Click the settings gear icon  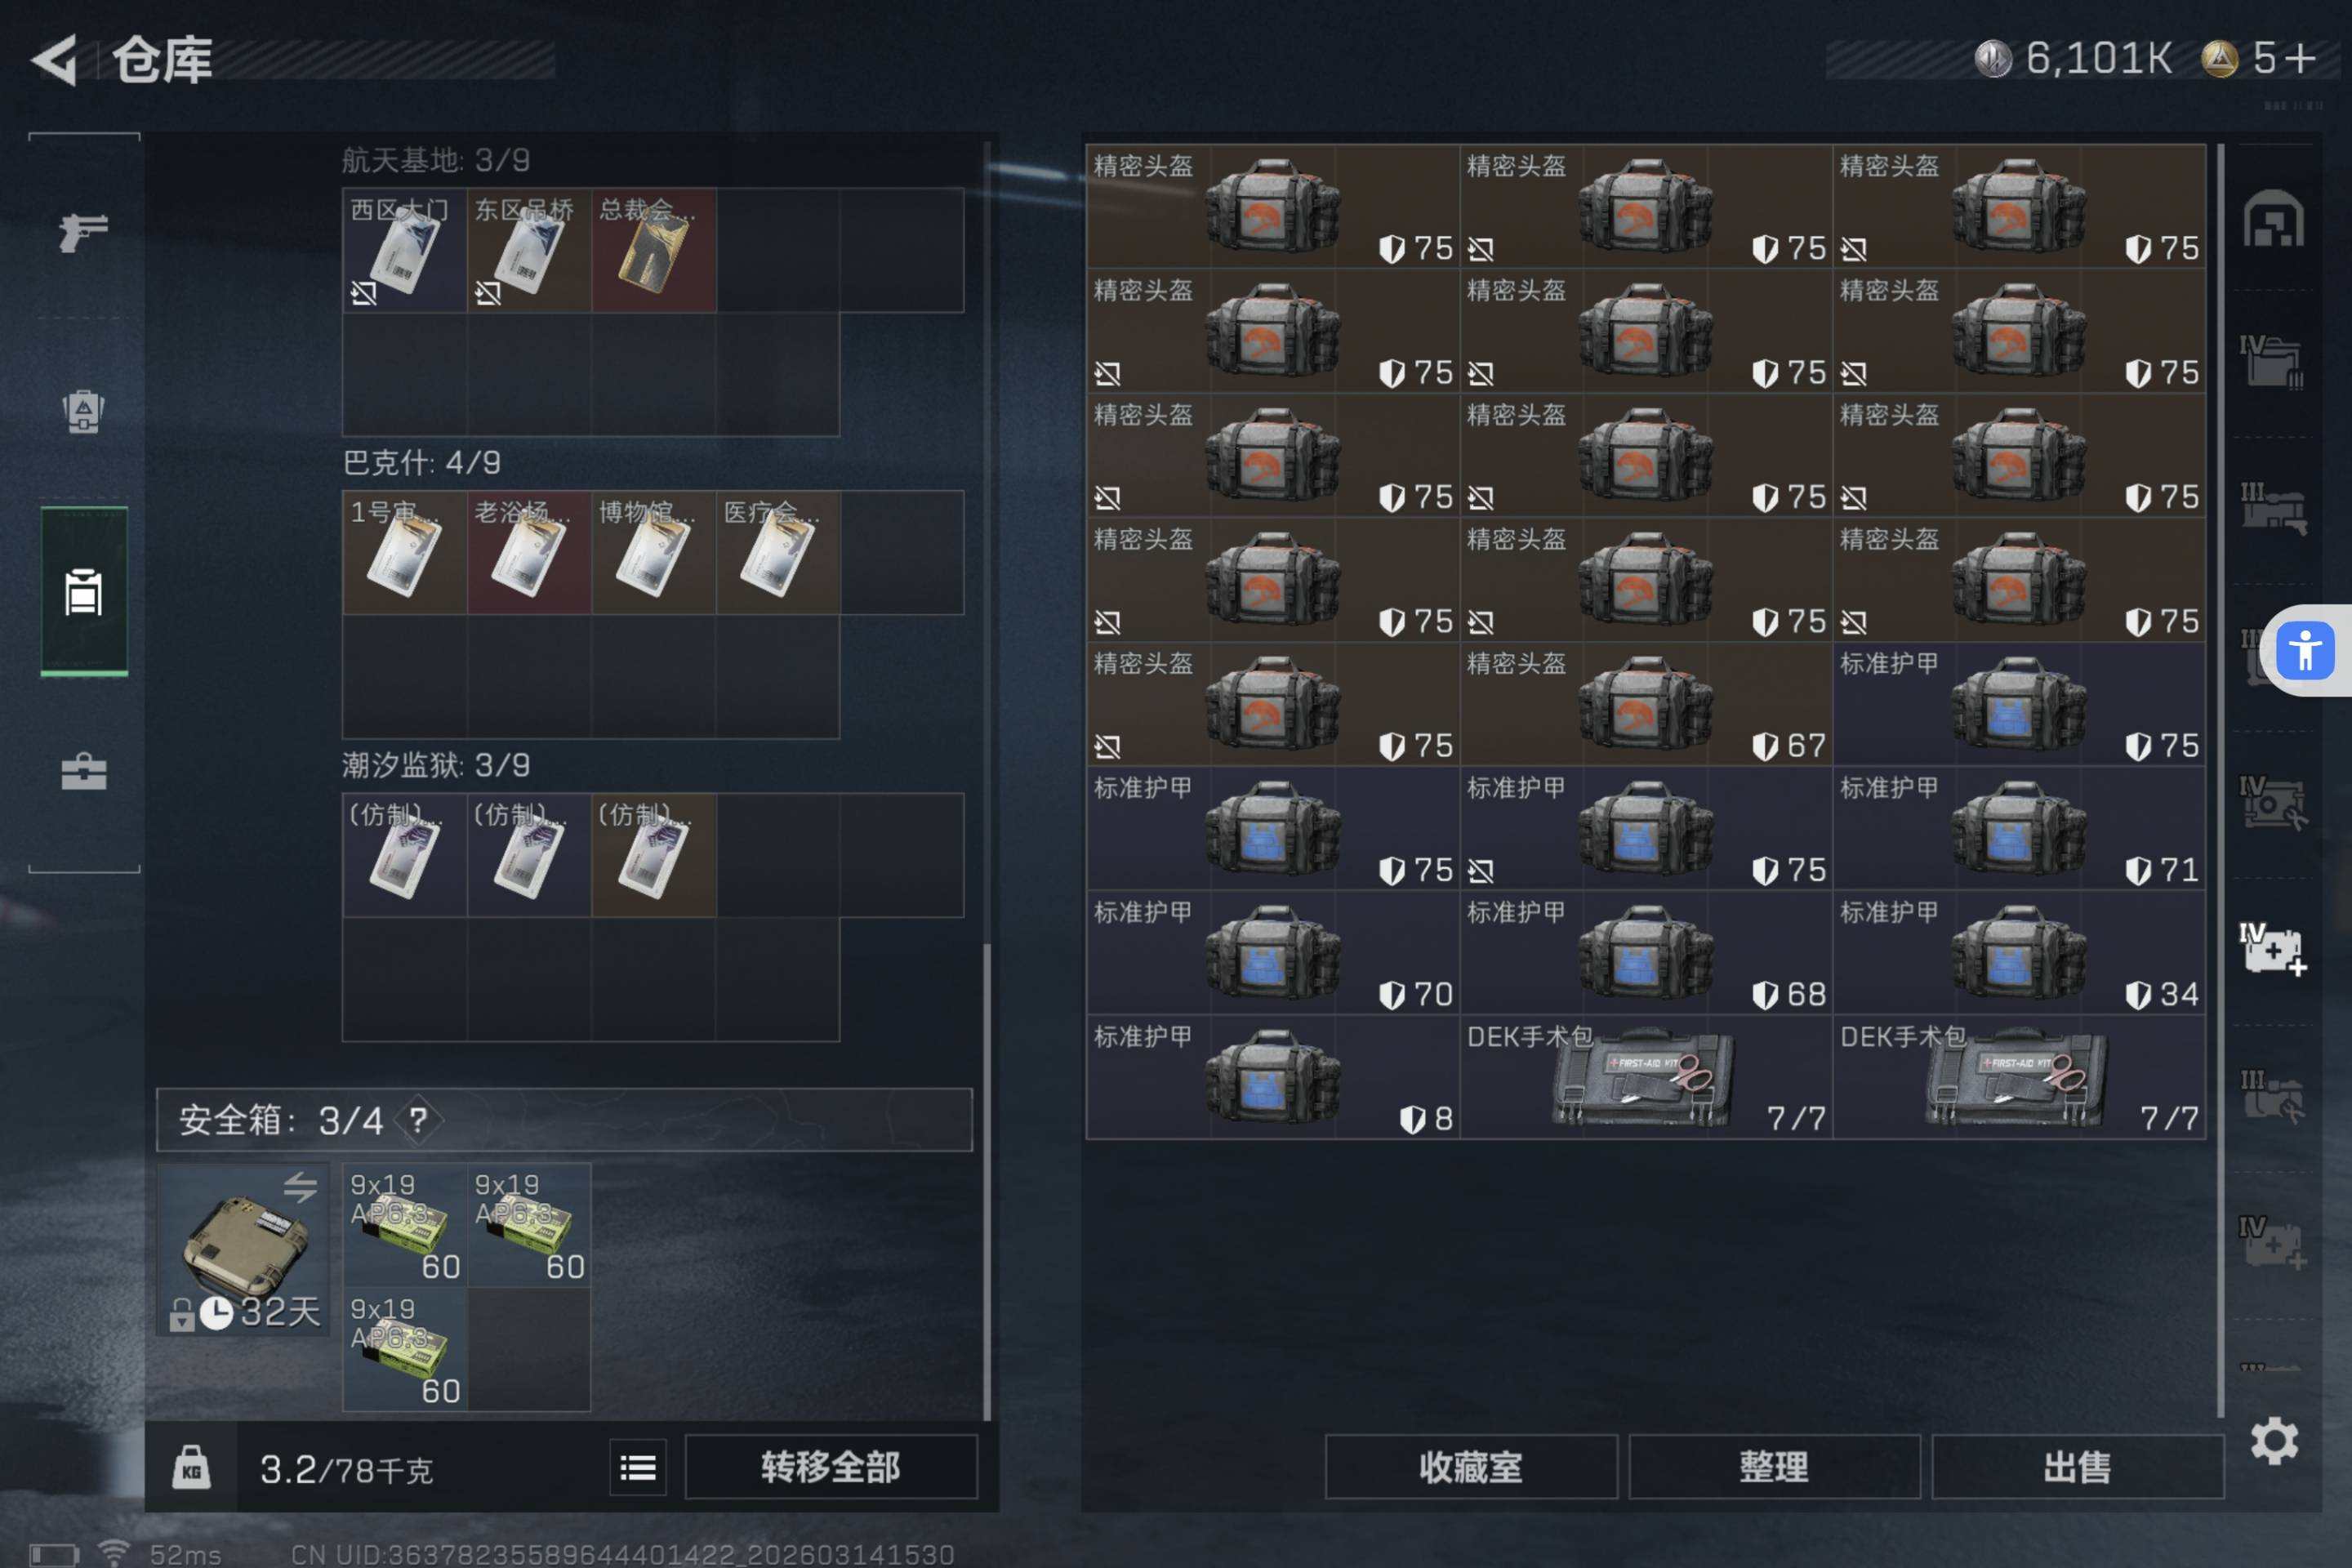pyautogui.click(x=2273, y=1441)
